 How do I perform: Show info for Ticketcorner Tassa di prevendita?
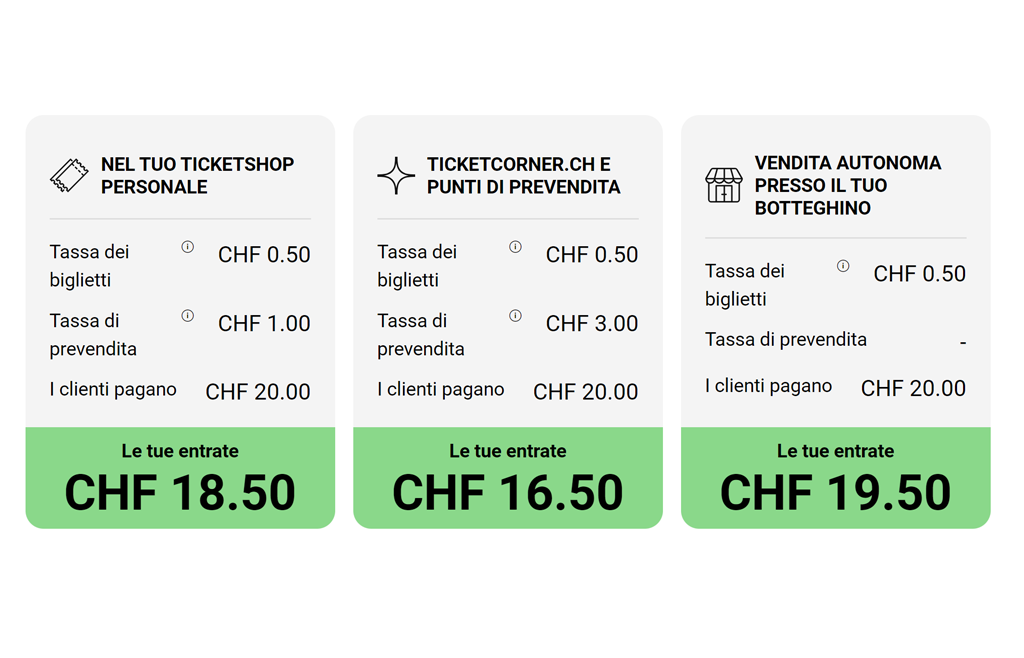click(515, 316)
